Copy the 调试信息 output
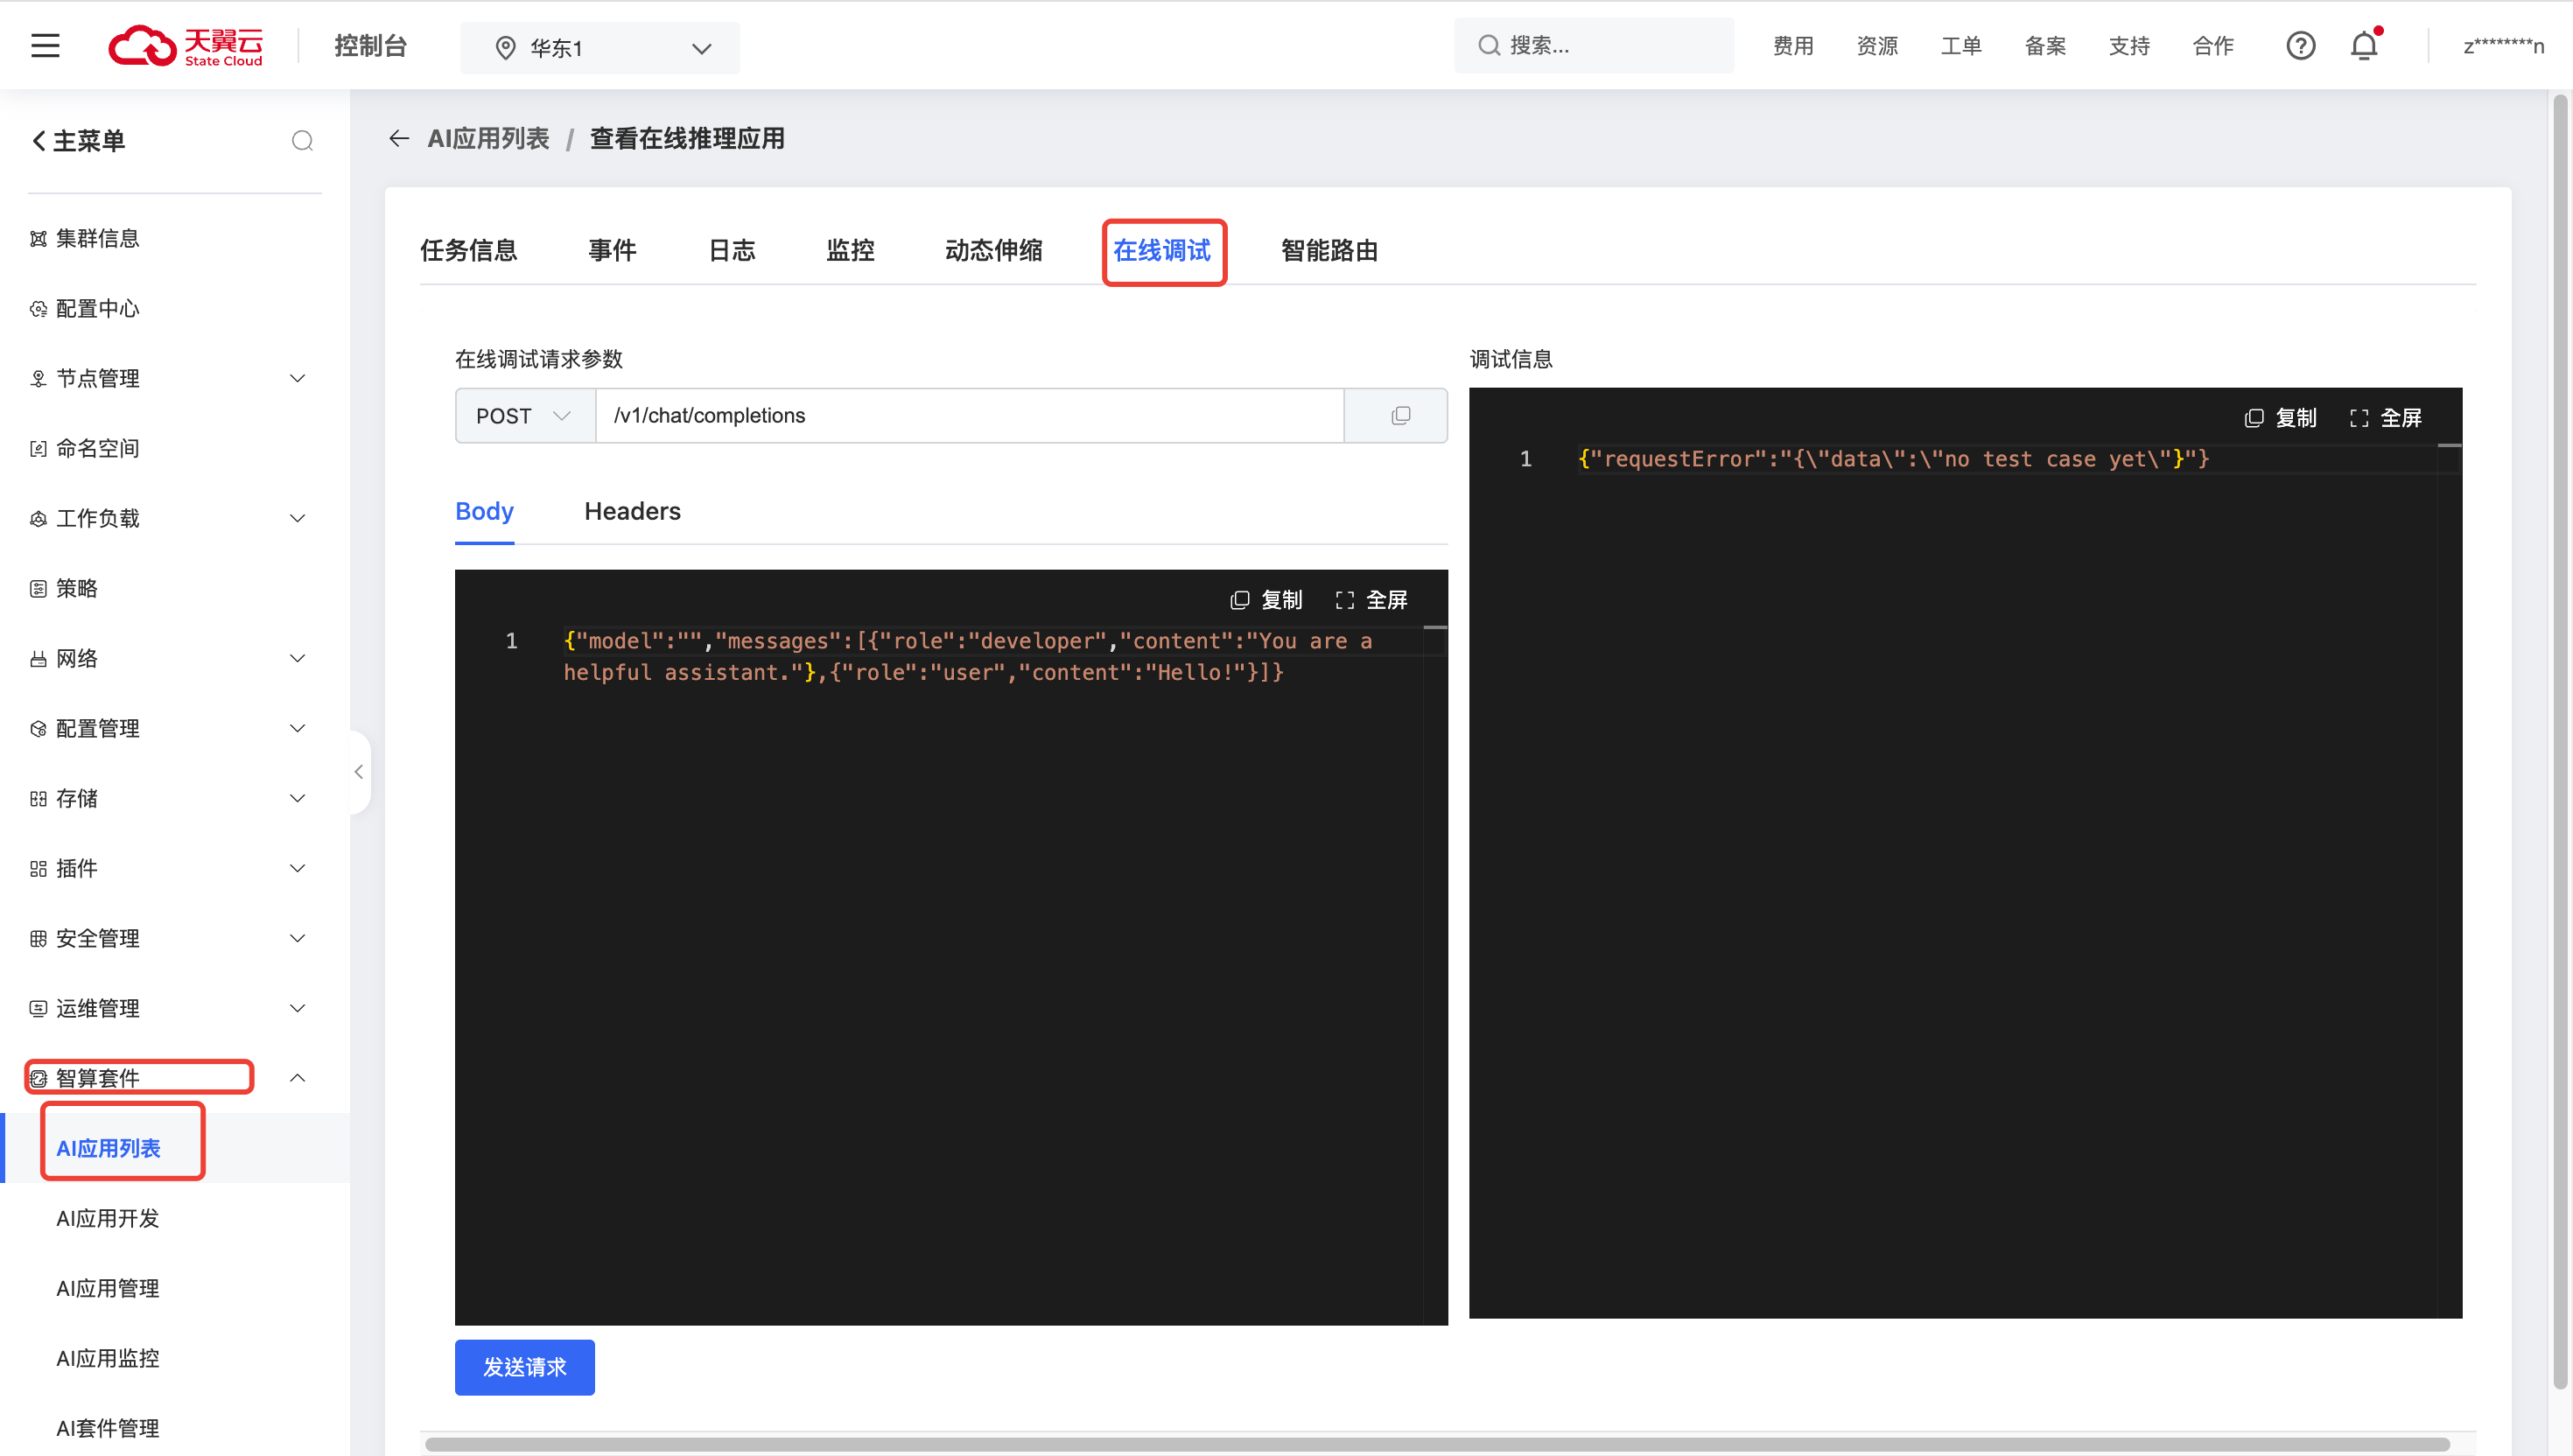 click(2280, 418)
